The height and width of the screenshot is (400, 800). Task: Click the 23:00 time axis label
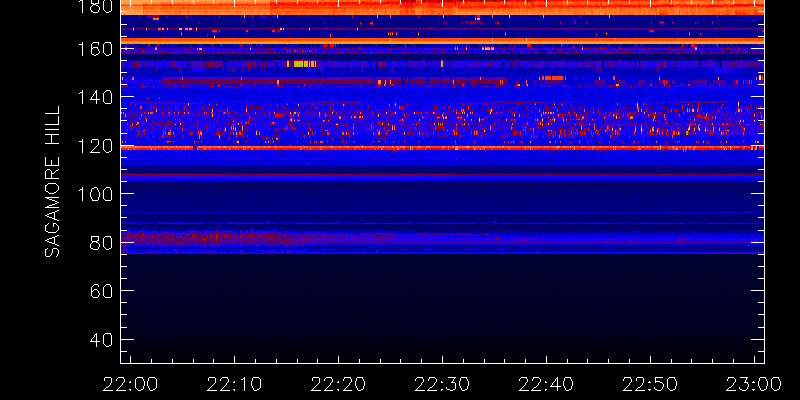(754, 385)
